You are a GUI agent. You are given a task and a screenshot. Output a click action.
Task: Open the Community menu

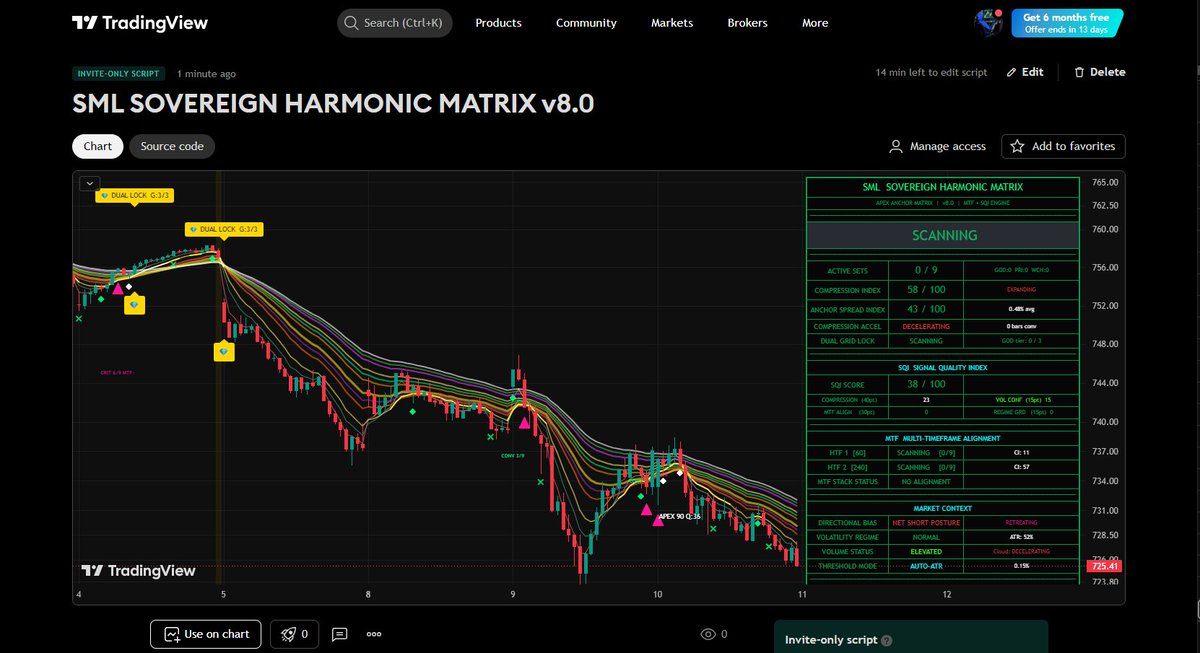coord(586,23)
